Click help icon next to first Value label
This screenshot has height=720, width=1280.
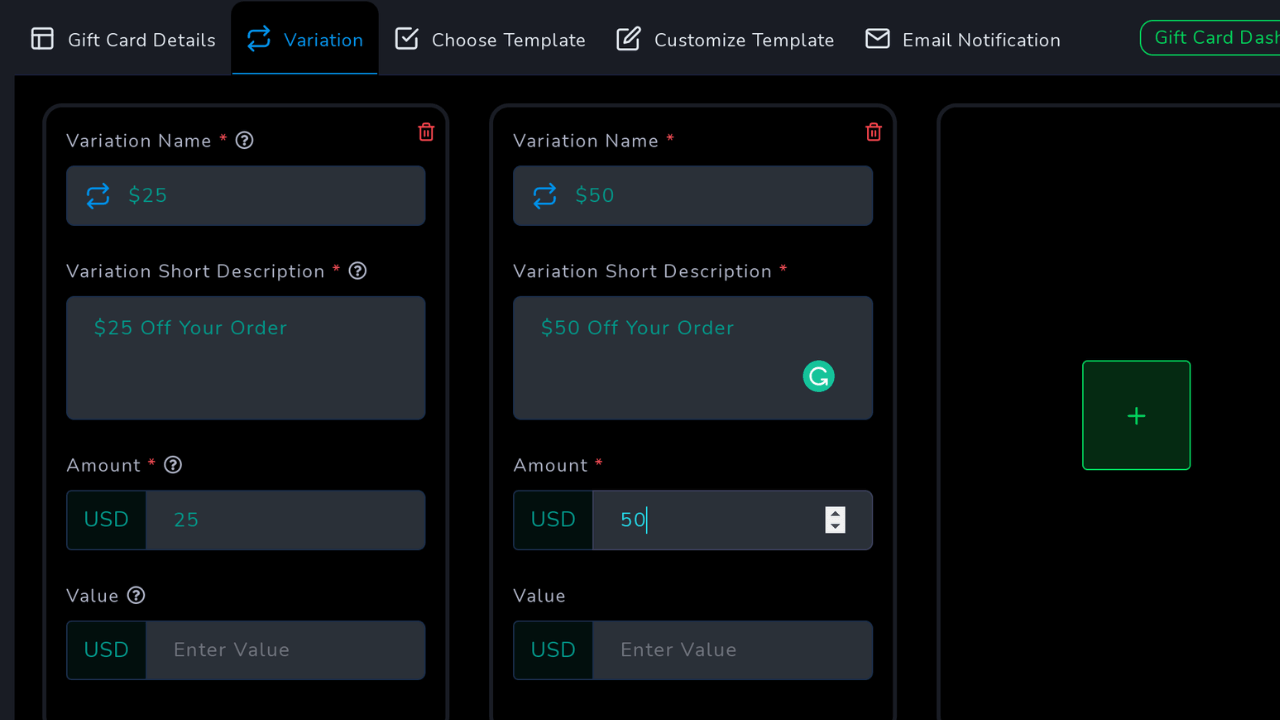pos(136,595)
